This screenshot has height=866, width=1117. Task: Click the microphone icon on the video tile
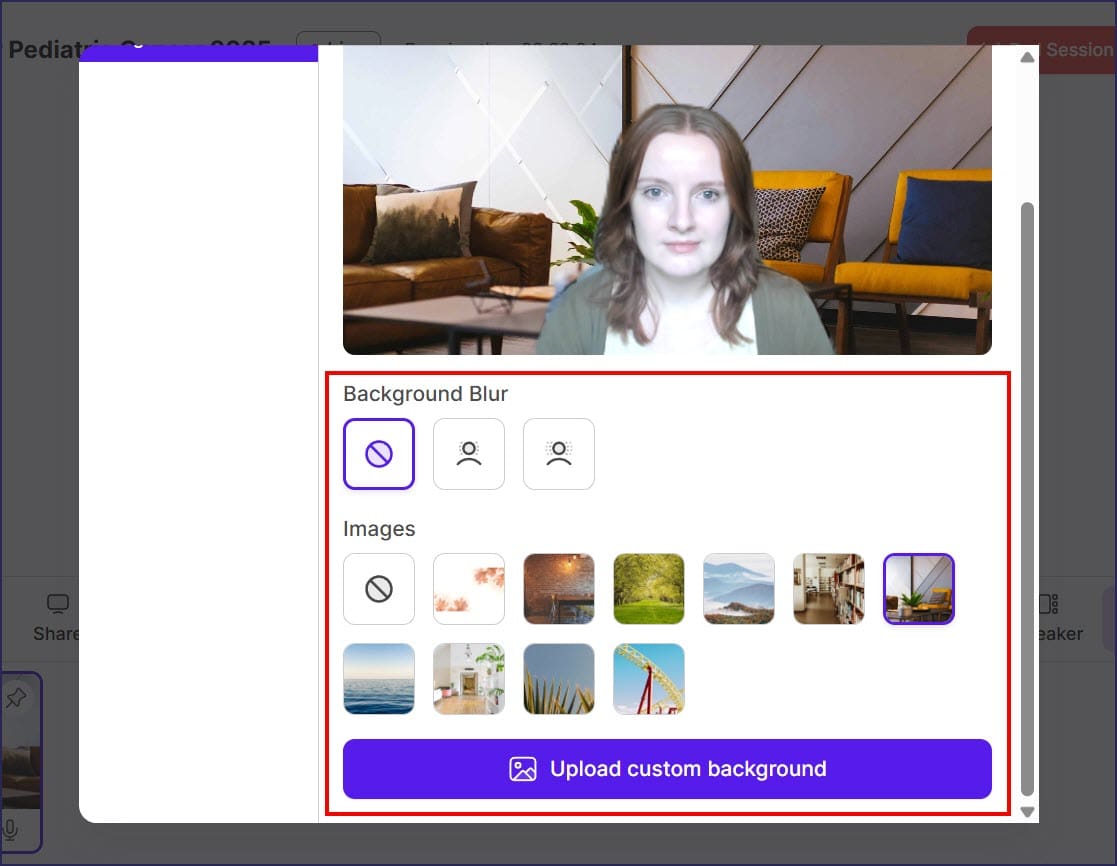click(11, 829)
